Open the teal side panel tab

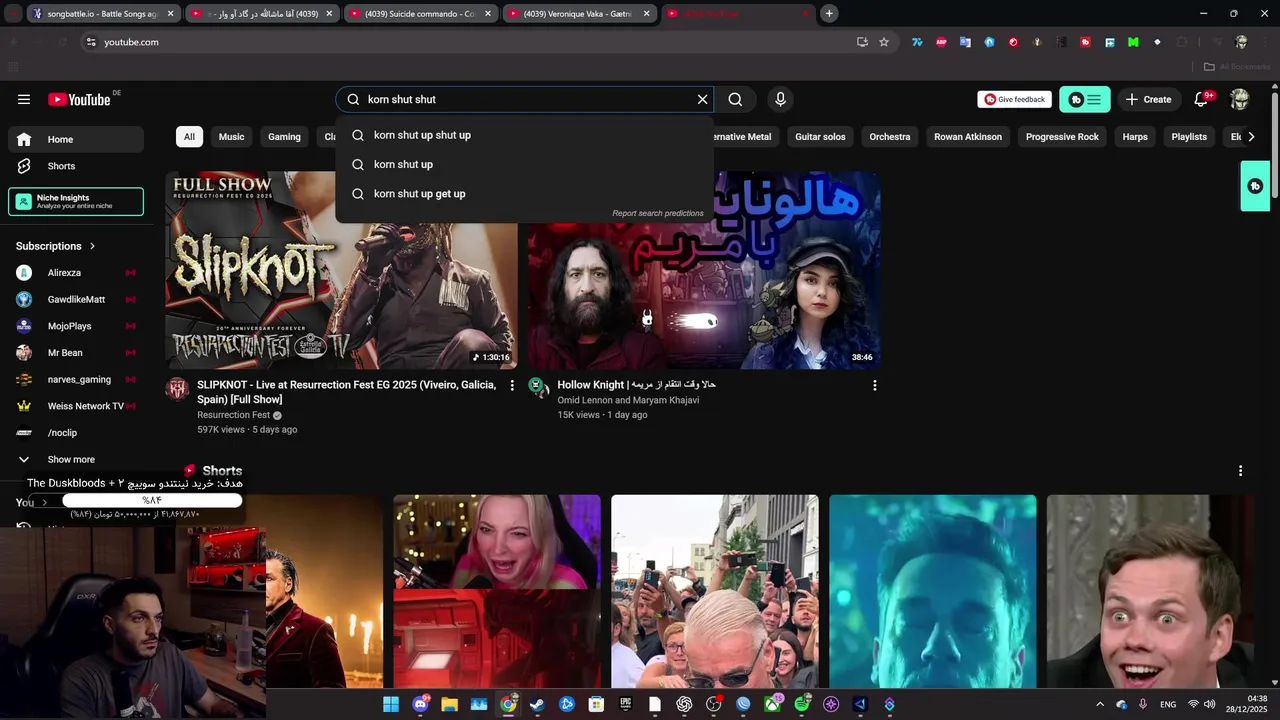1255,186
